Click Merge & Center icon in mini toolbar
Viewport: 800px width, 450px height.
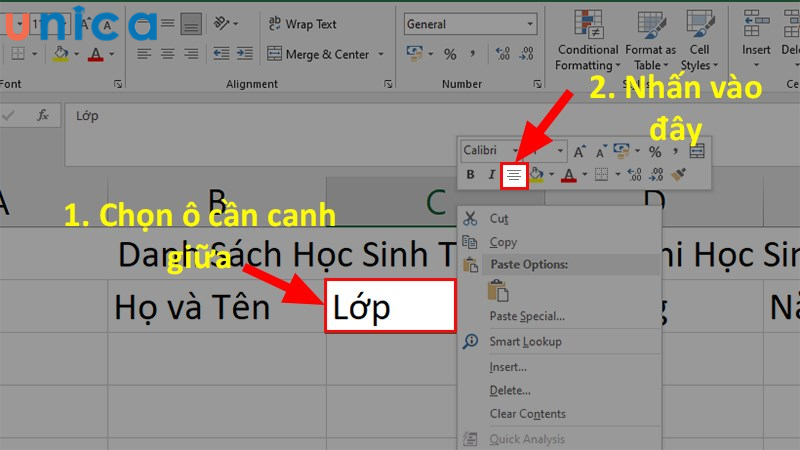tap(696, 151)
